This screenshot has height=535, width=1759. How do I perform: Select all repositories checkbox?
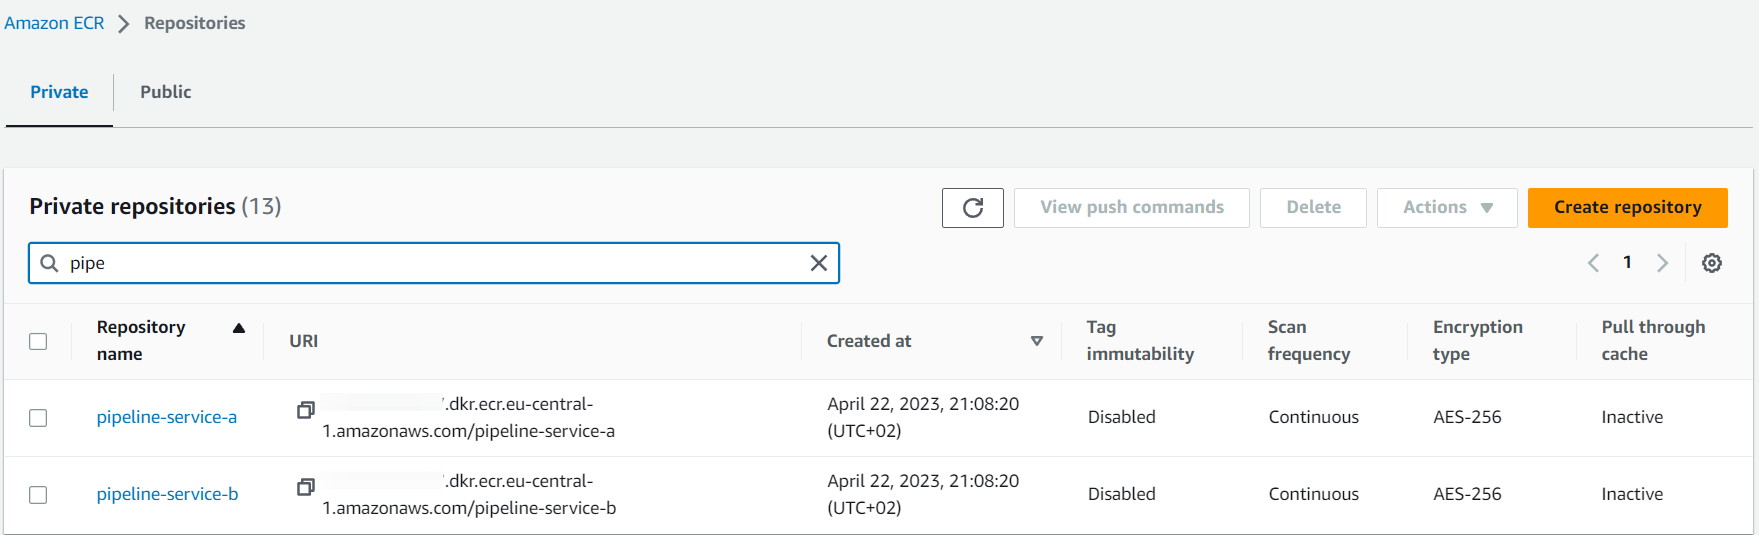[38, 341]
